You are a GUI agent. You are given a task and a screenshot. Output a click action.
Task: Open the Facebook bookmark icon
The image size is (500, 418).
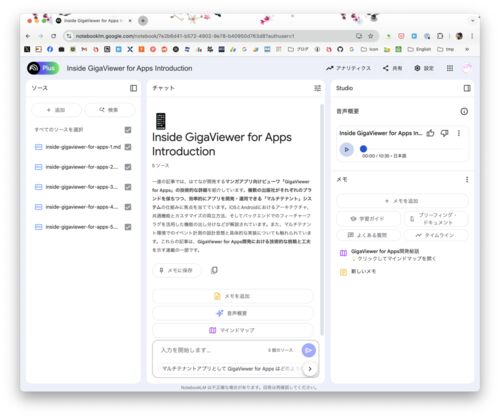(x=50, y=49)
